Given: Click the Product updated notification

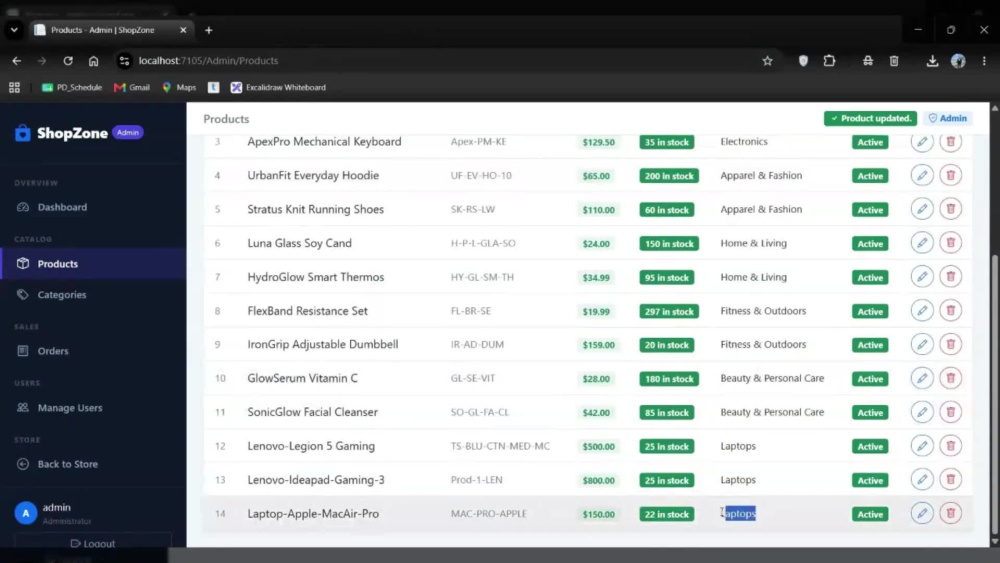Looking at the screenshot, I should coord(870,118).
